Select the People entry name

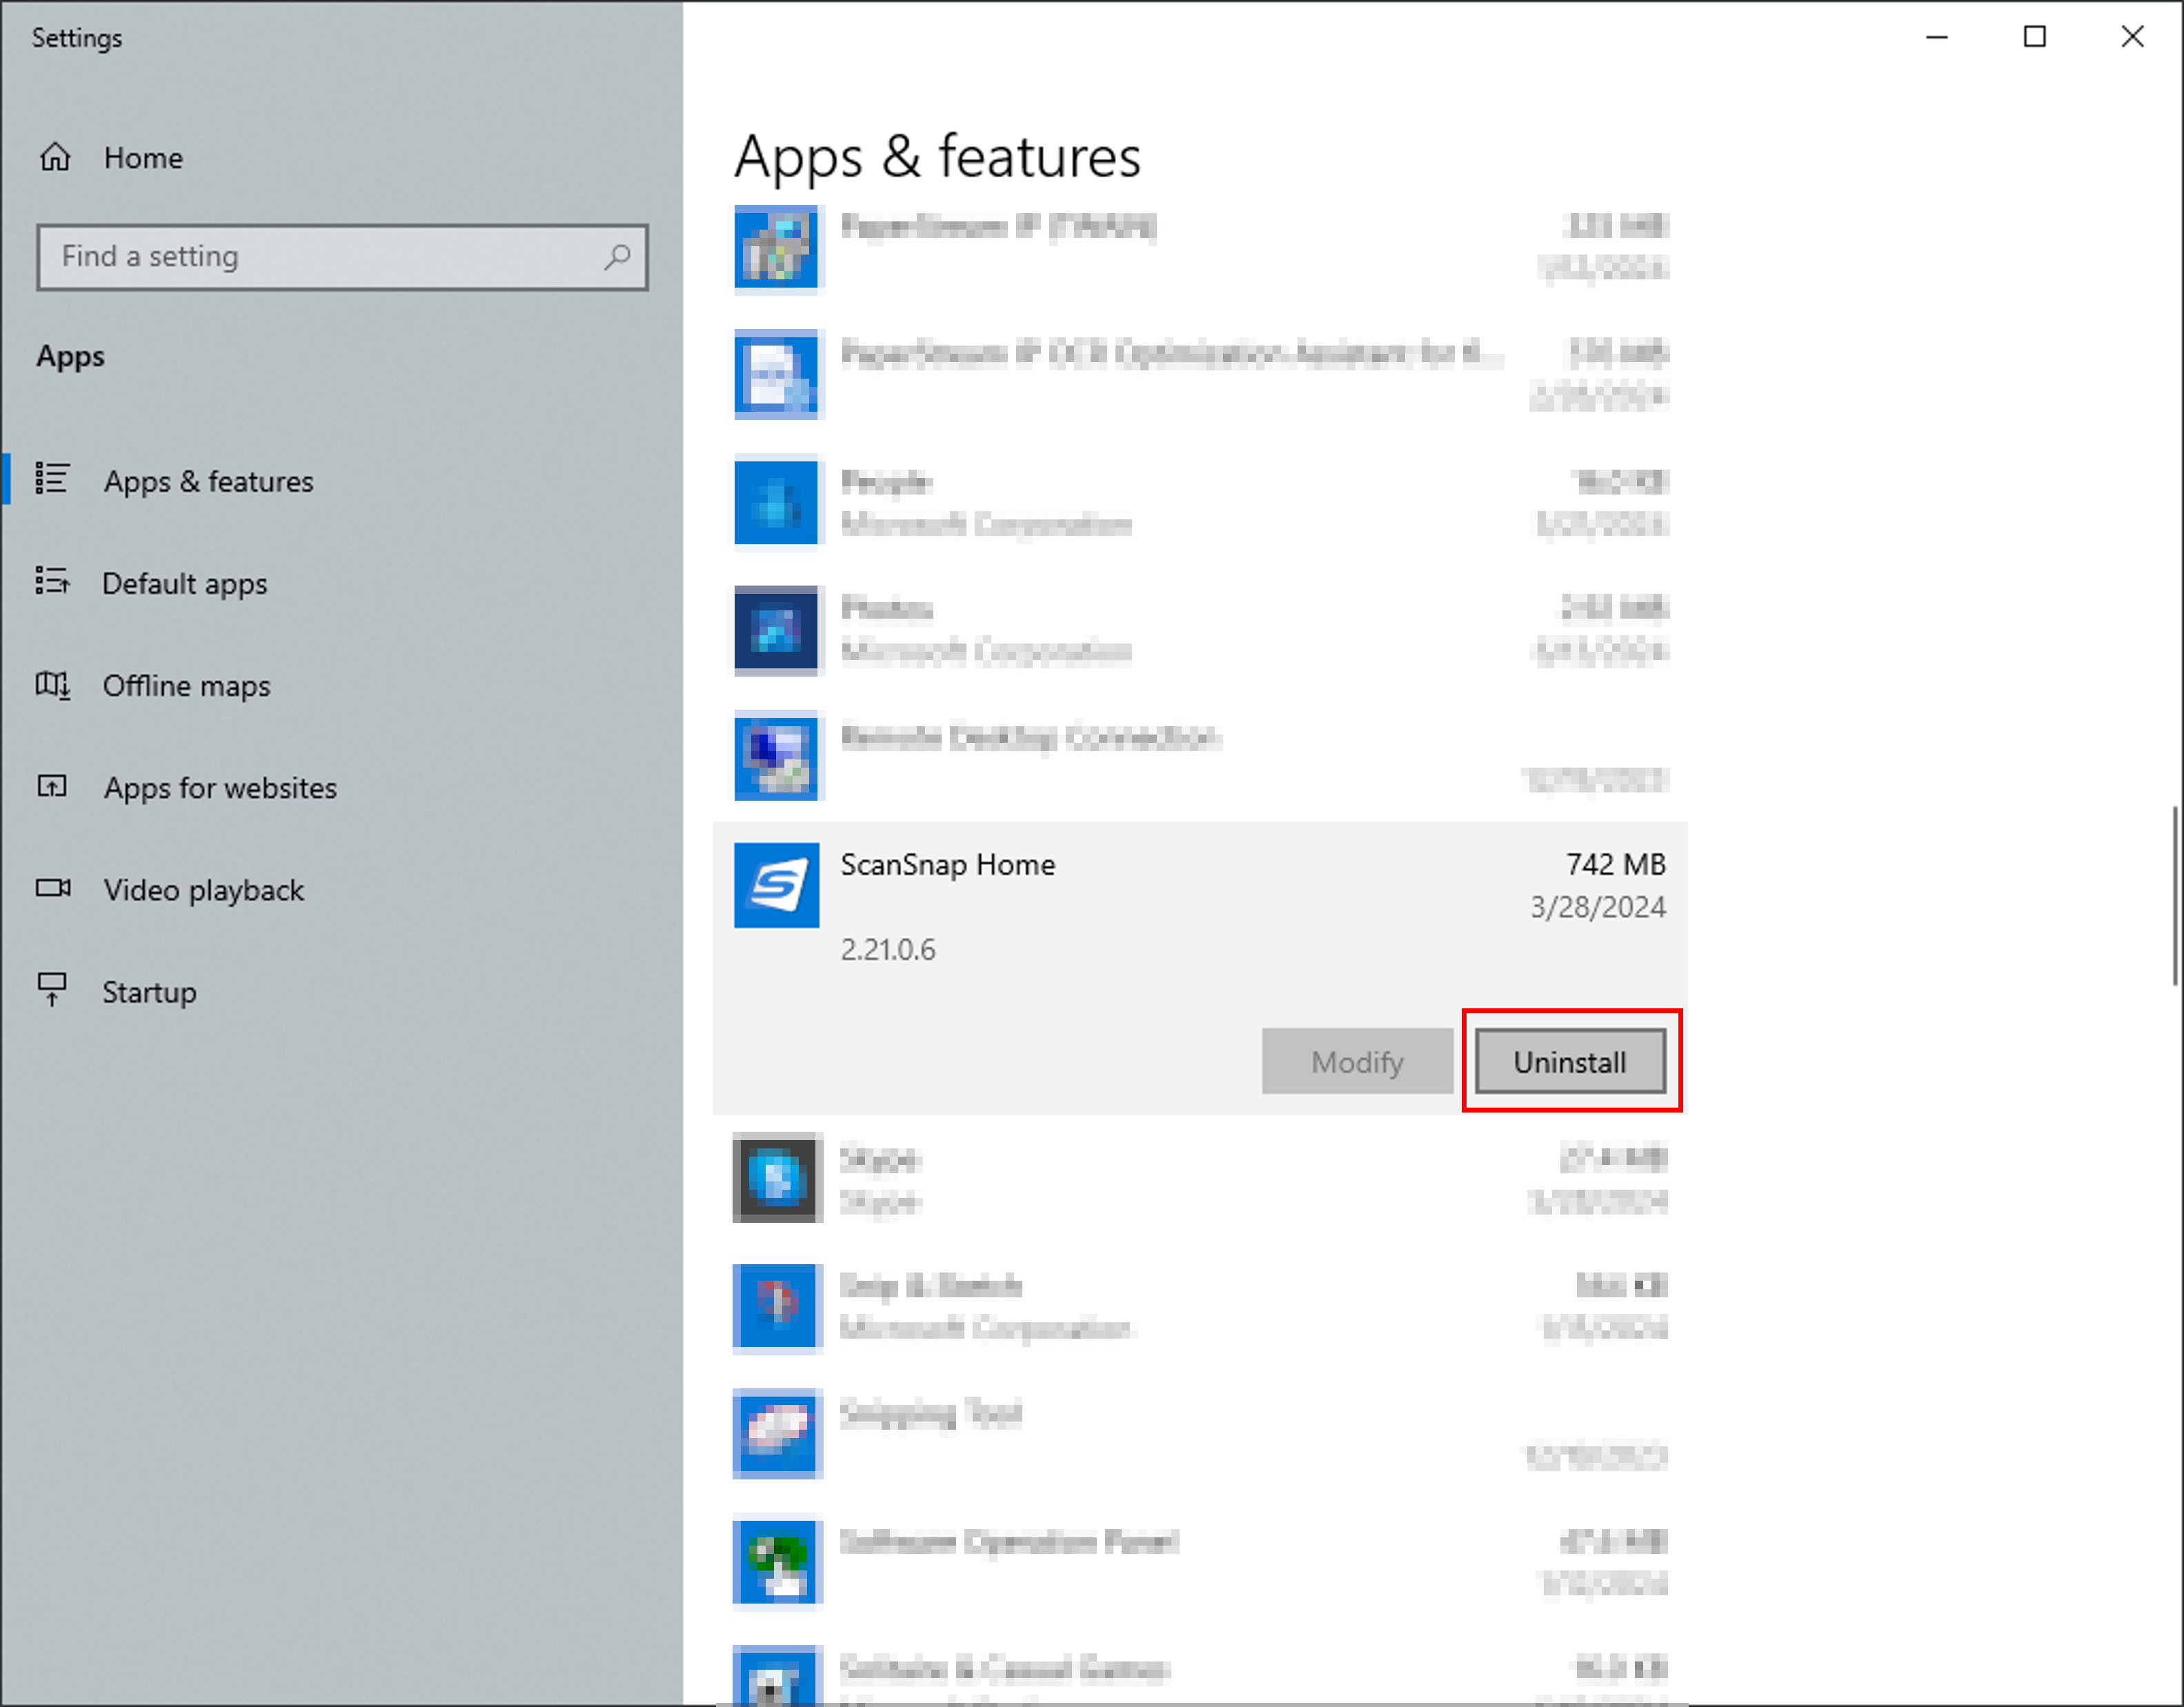point(886,482)
